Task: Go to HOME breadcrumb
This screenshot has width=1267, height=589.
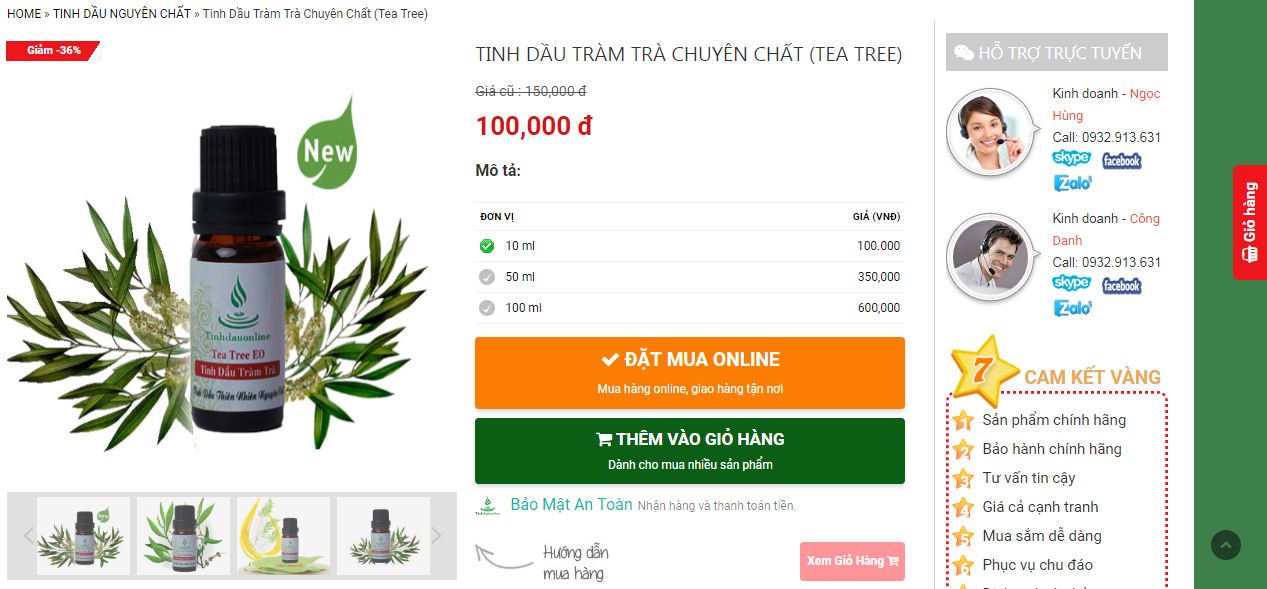Action: (24, 14)
